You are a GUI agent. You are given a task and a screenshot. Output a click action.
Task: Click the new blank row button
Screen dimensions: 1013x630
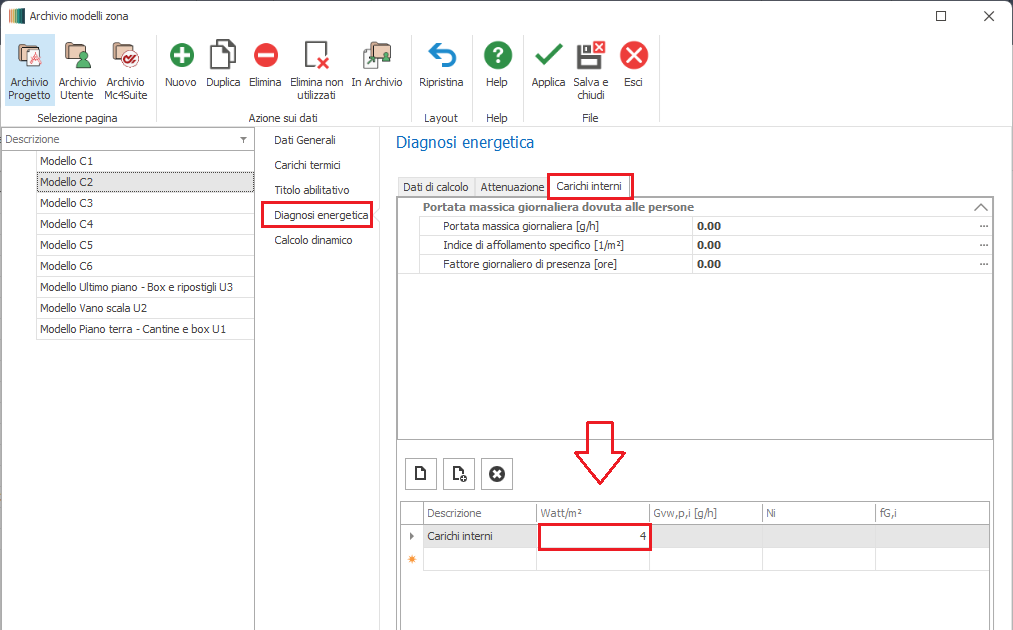click(x=421, y=474)
